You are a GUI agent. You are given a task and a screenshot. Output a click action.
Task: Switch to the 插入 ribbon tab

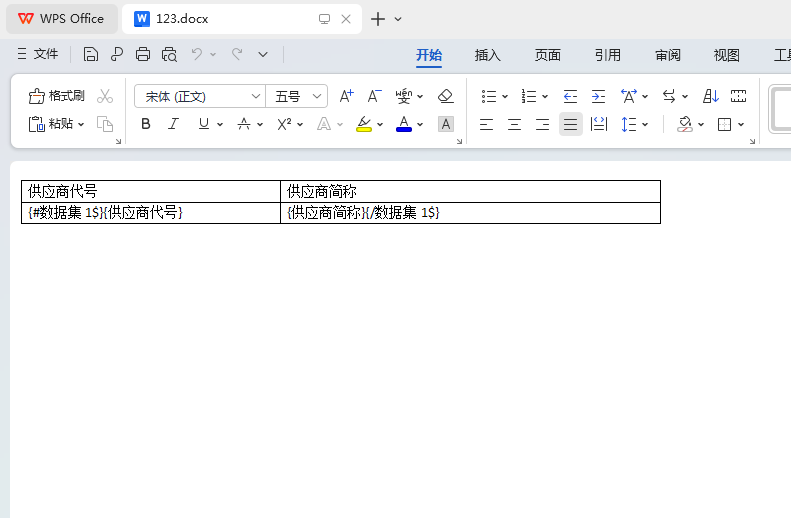(x=487, y=55)
